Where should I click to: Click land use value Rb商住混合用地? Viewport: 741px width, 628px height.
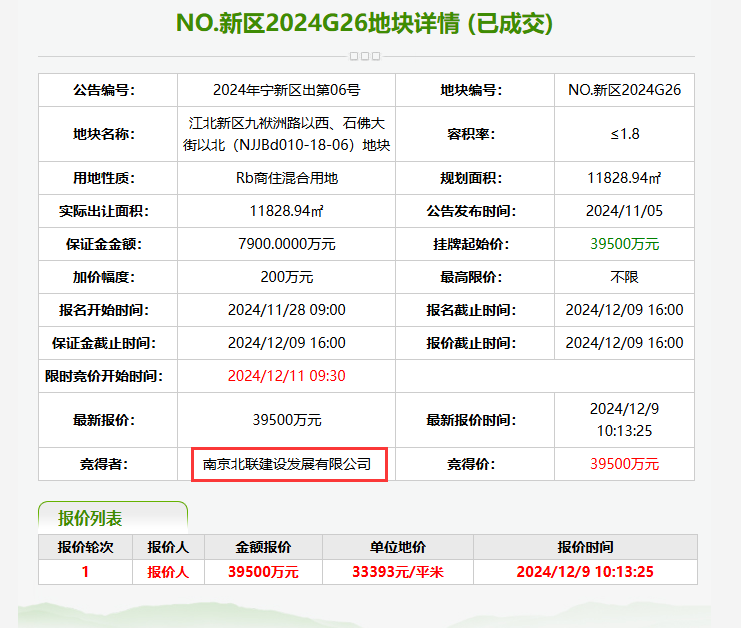(x=286, y=178)
